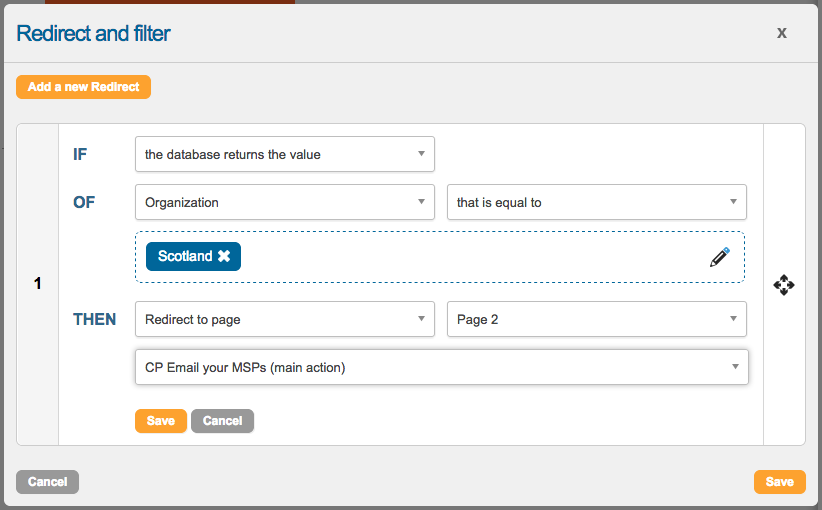Click the four-arrow move handle icon

click(784, 285)
